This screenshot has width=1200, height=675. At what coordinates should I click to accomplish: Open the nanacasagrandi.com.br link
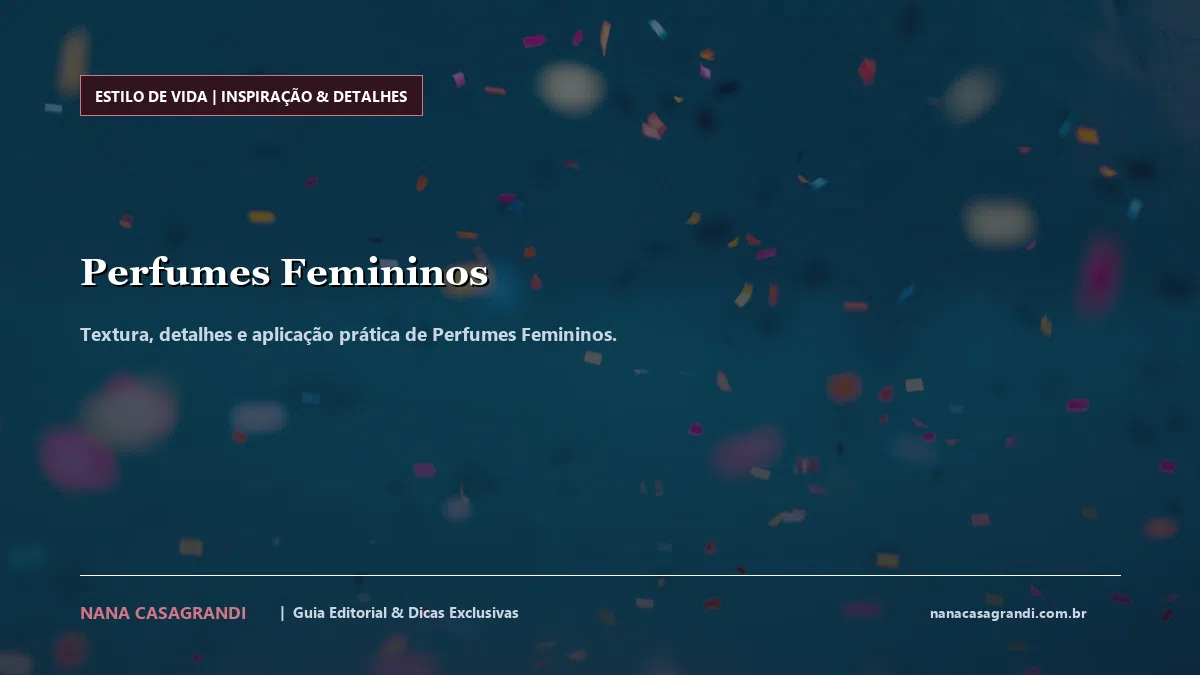[x=1008, y=613]
